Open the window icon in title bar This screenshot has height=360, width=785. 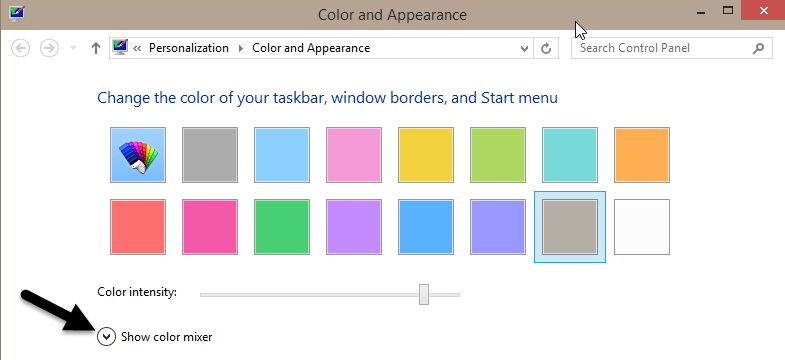[17, 12]
